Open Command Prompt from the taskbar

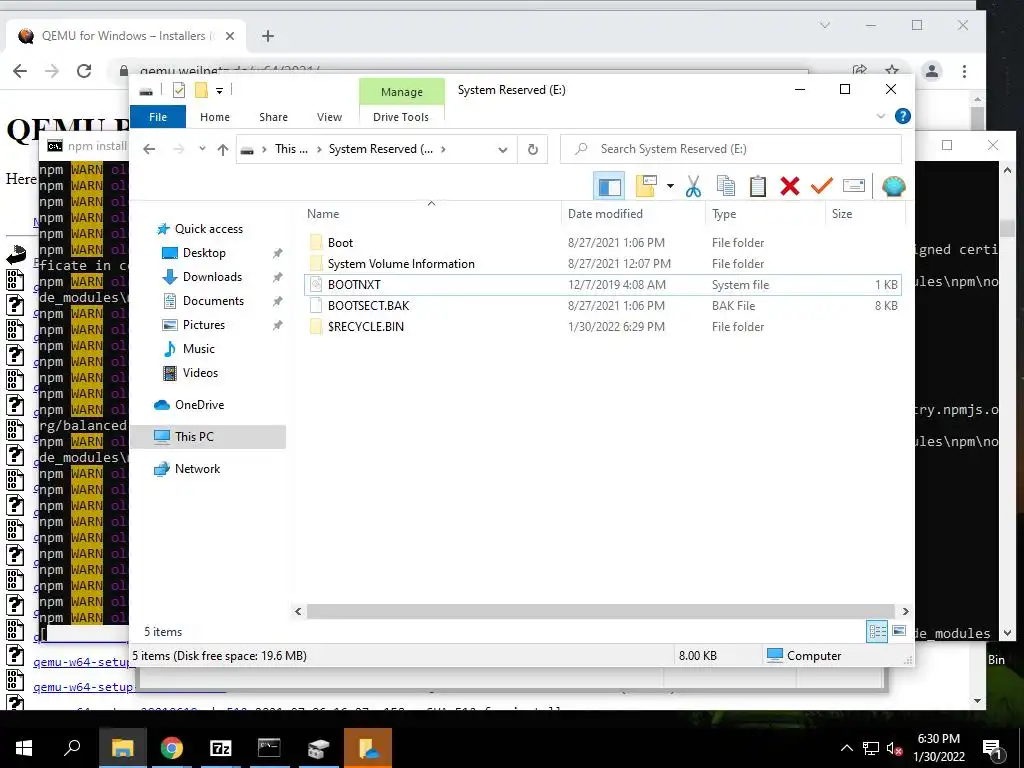269,748
